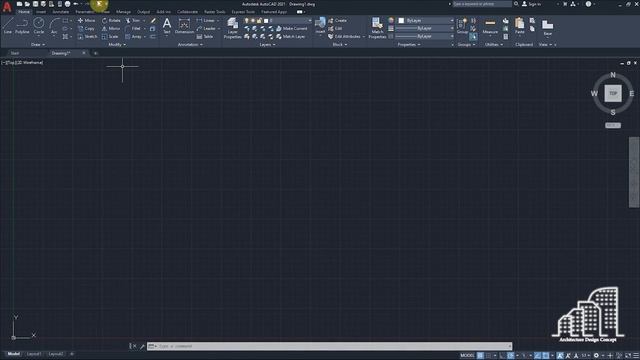Switch to the Start file tab
640x360 pixels.
click(15, 53)
